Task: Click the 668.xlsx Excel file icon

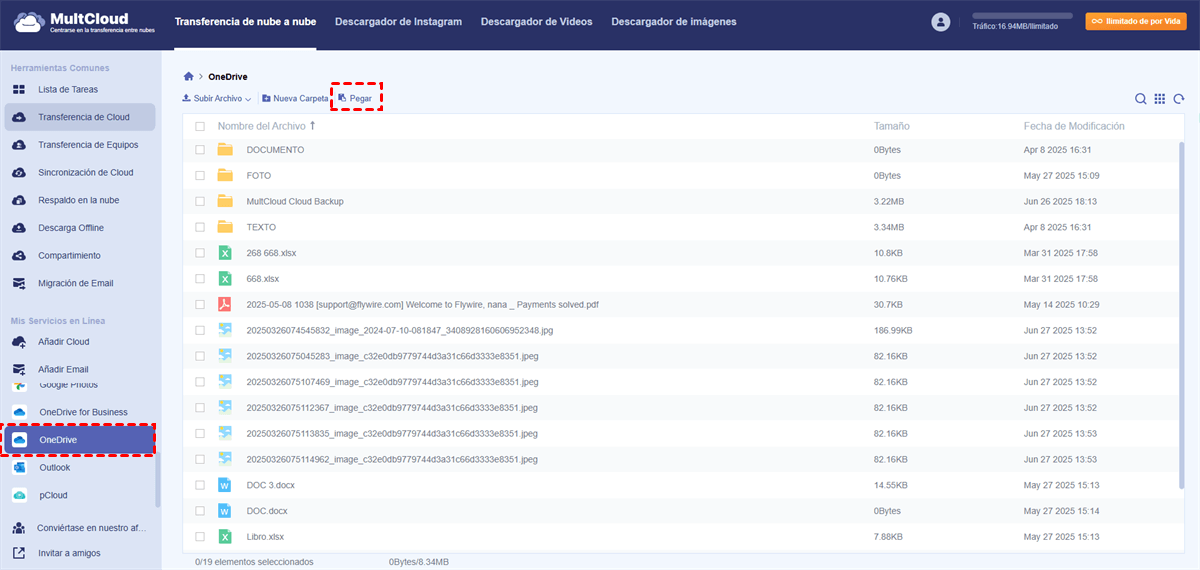Action: 225,278
